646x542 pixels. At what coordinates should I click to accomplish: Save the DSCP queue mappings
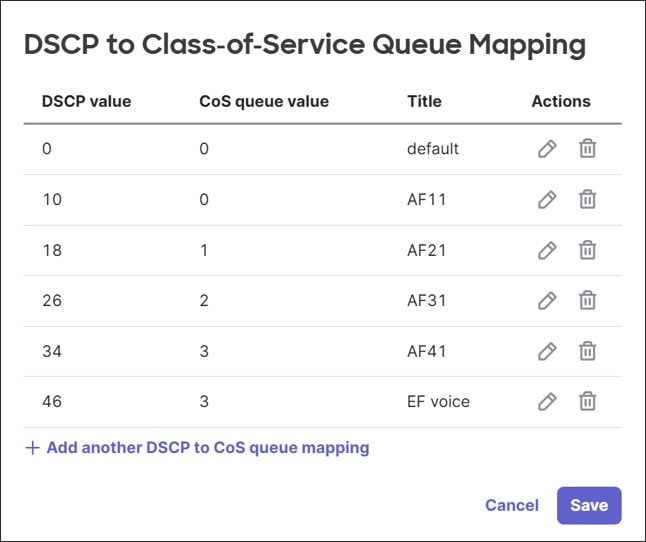pyautogui.click(x=589, y=506)
